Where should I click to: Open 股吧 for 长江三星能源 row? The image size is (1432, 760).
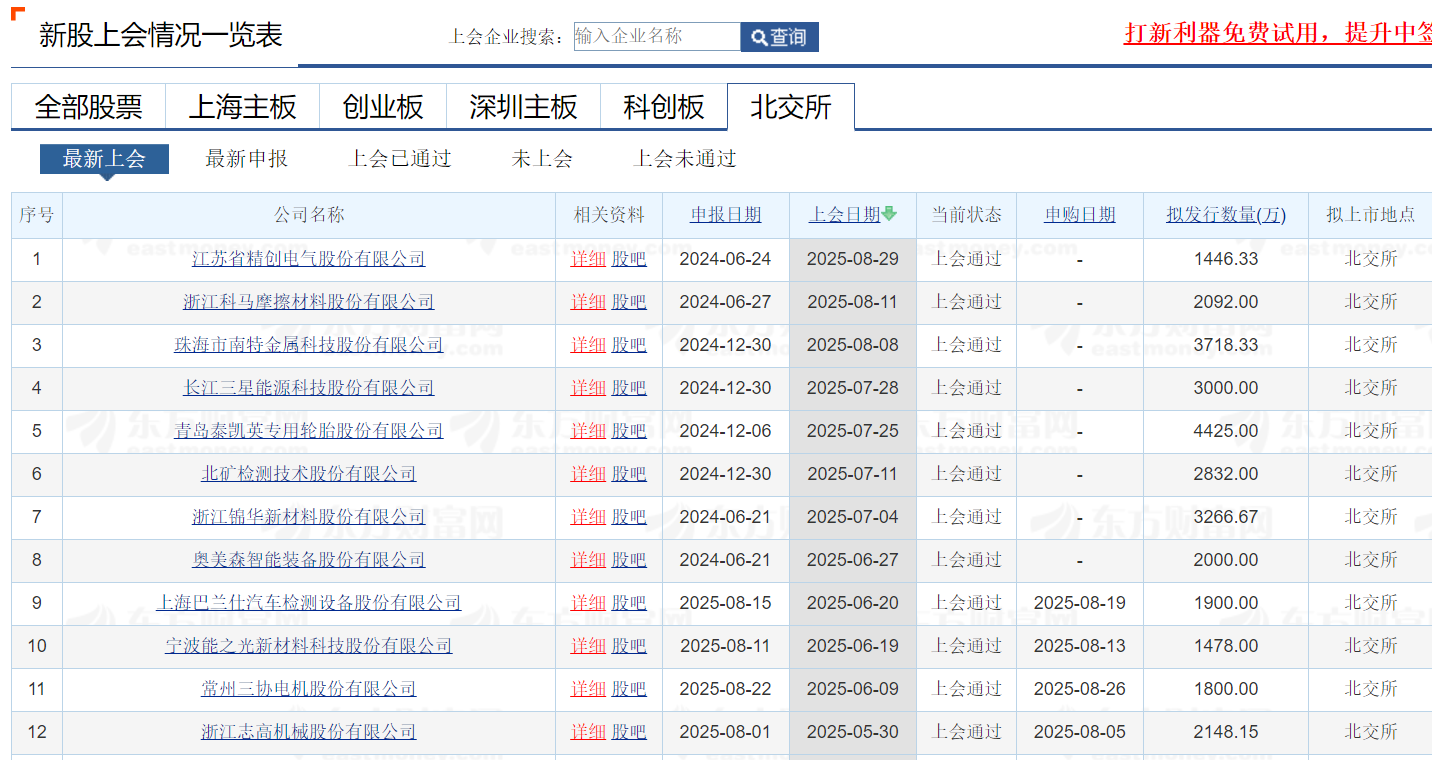(629, 388)
